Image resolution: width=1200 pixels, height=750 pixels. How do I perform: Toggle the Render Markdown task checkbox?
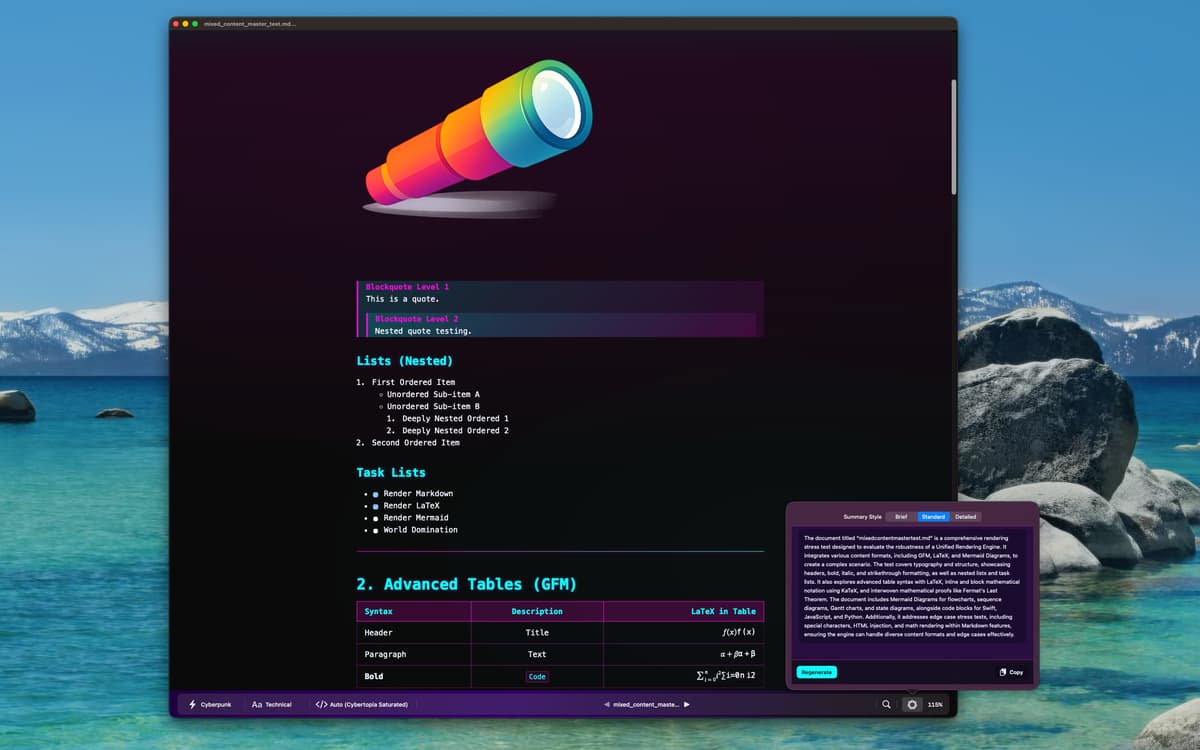click(376, 494)
